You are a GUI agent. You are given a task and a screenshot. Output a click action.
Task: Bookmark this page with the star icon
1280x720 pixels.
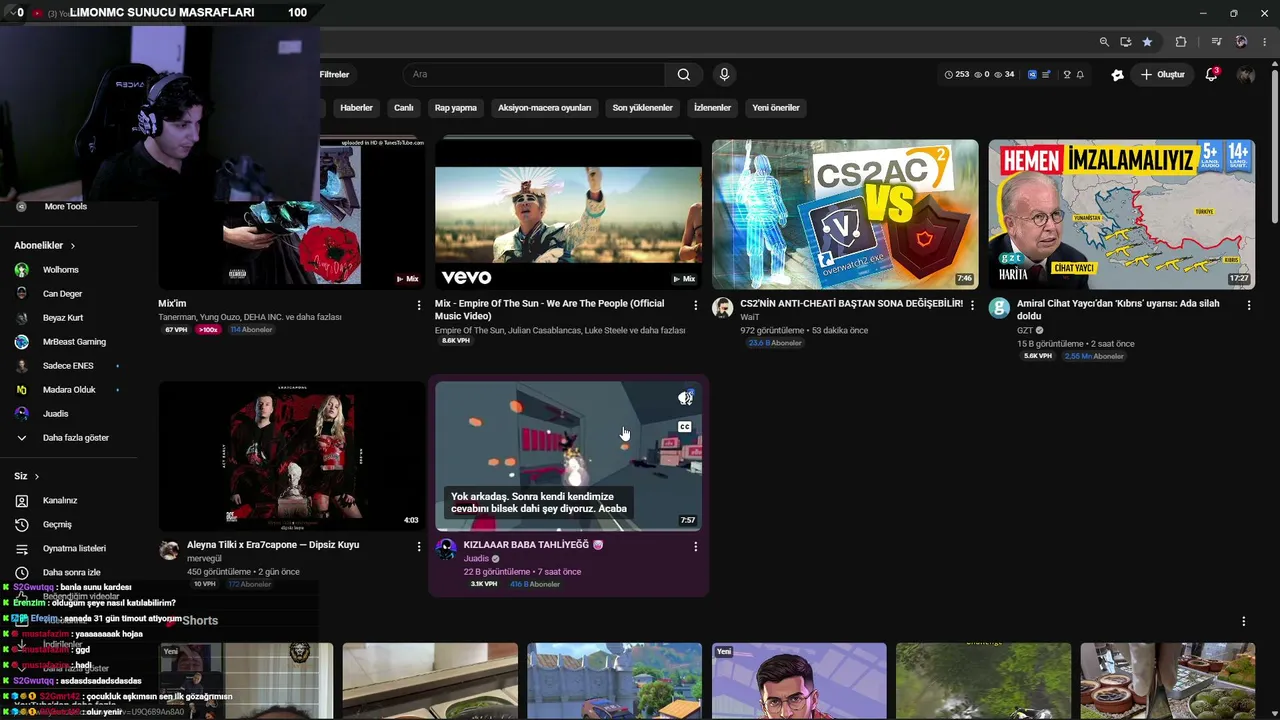tap(1147, 42)
